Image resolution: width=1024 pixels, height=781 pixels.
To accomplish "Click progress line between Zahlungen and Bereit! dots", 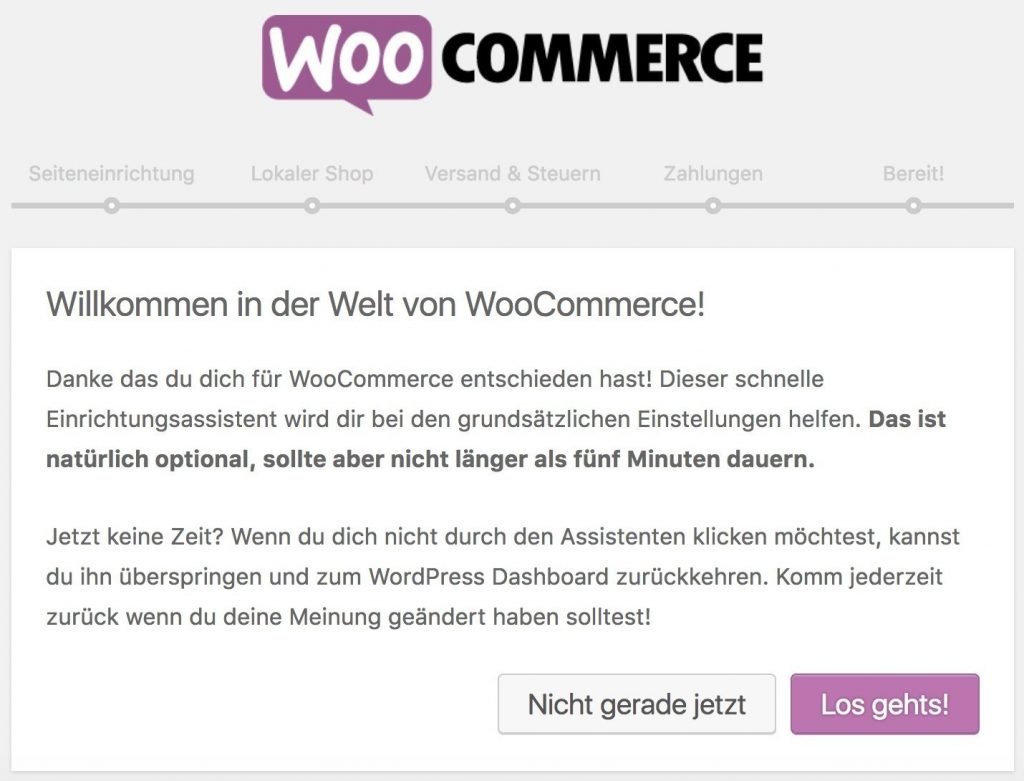I will tap(813, 206).
